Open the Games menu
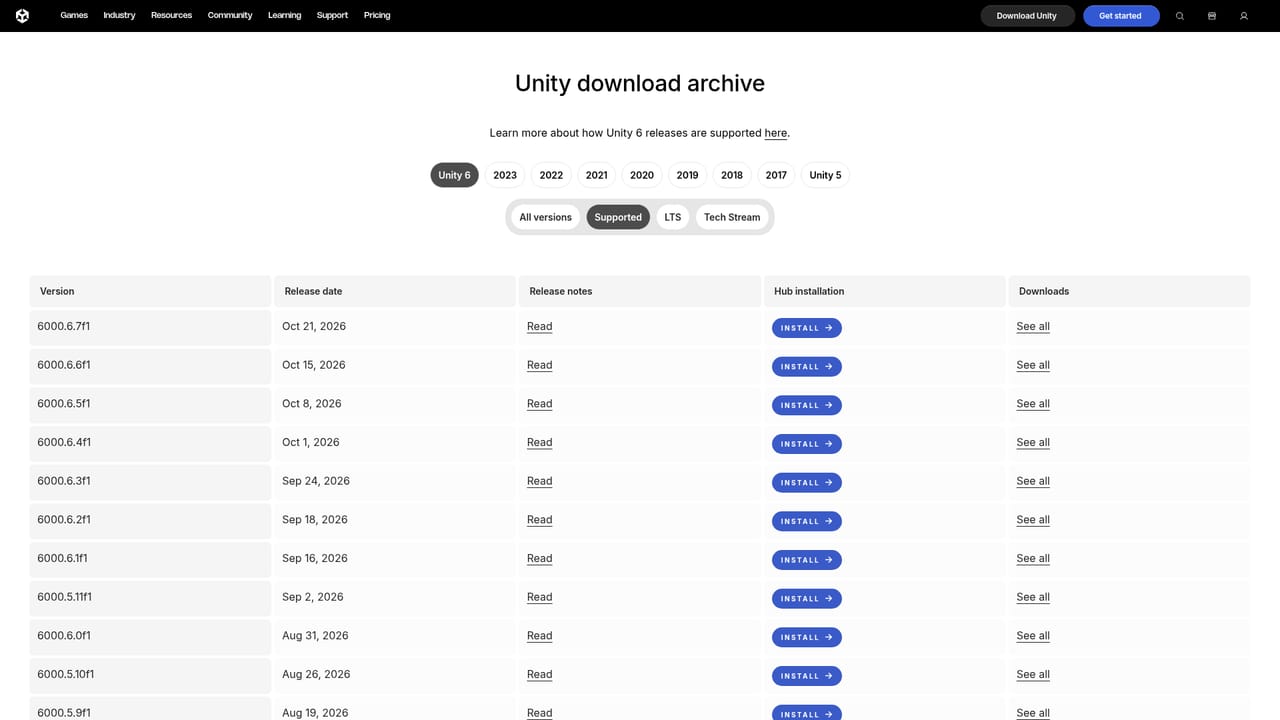The image size is (1280, 720). (x=74, y=16)
